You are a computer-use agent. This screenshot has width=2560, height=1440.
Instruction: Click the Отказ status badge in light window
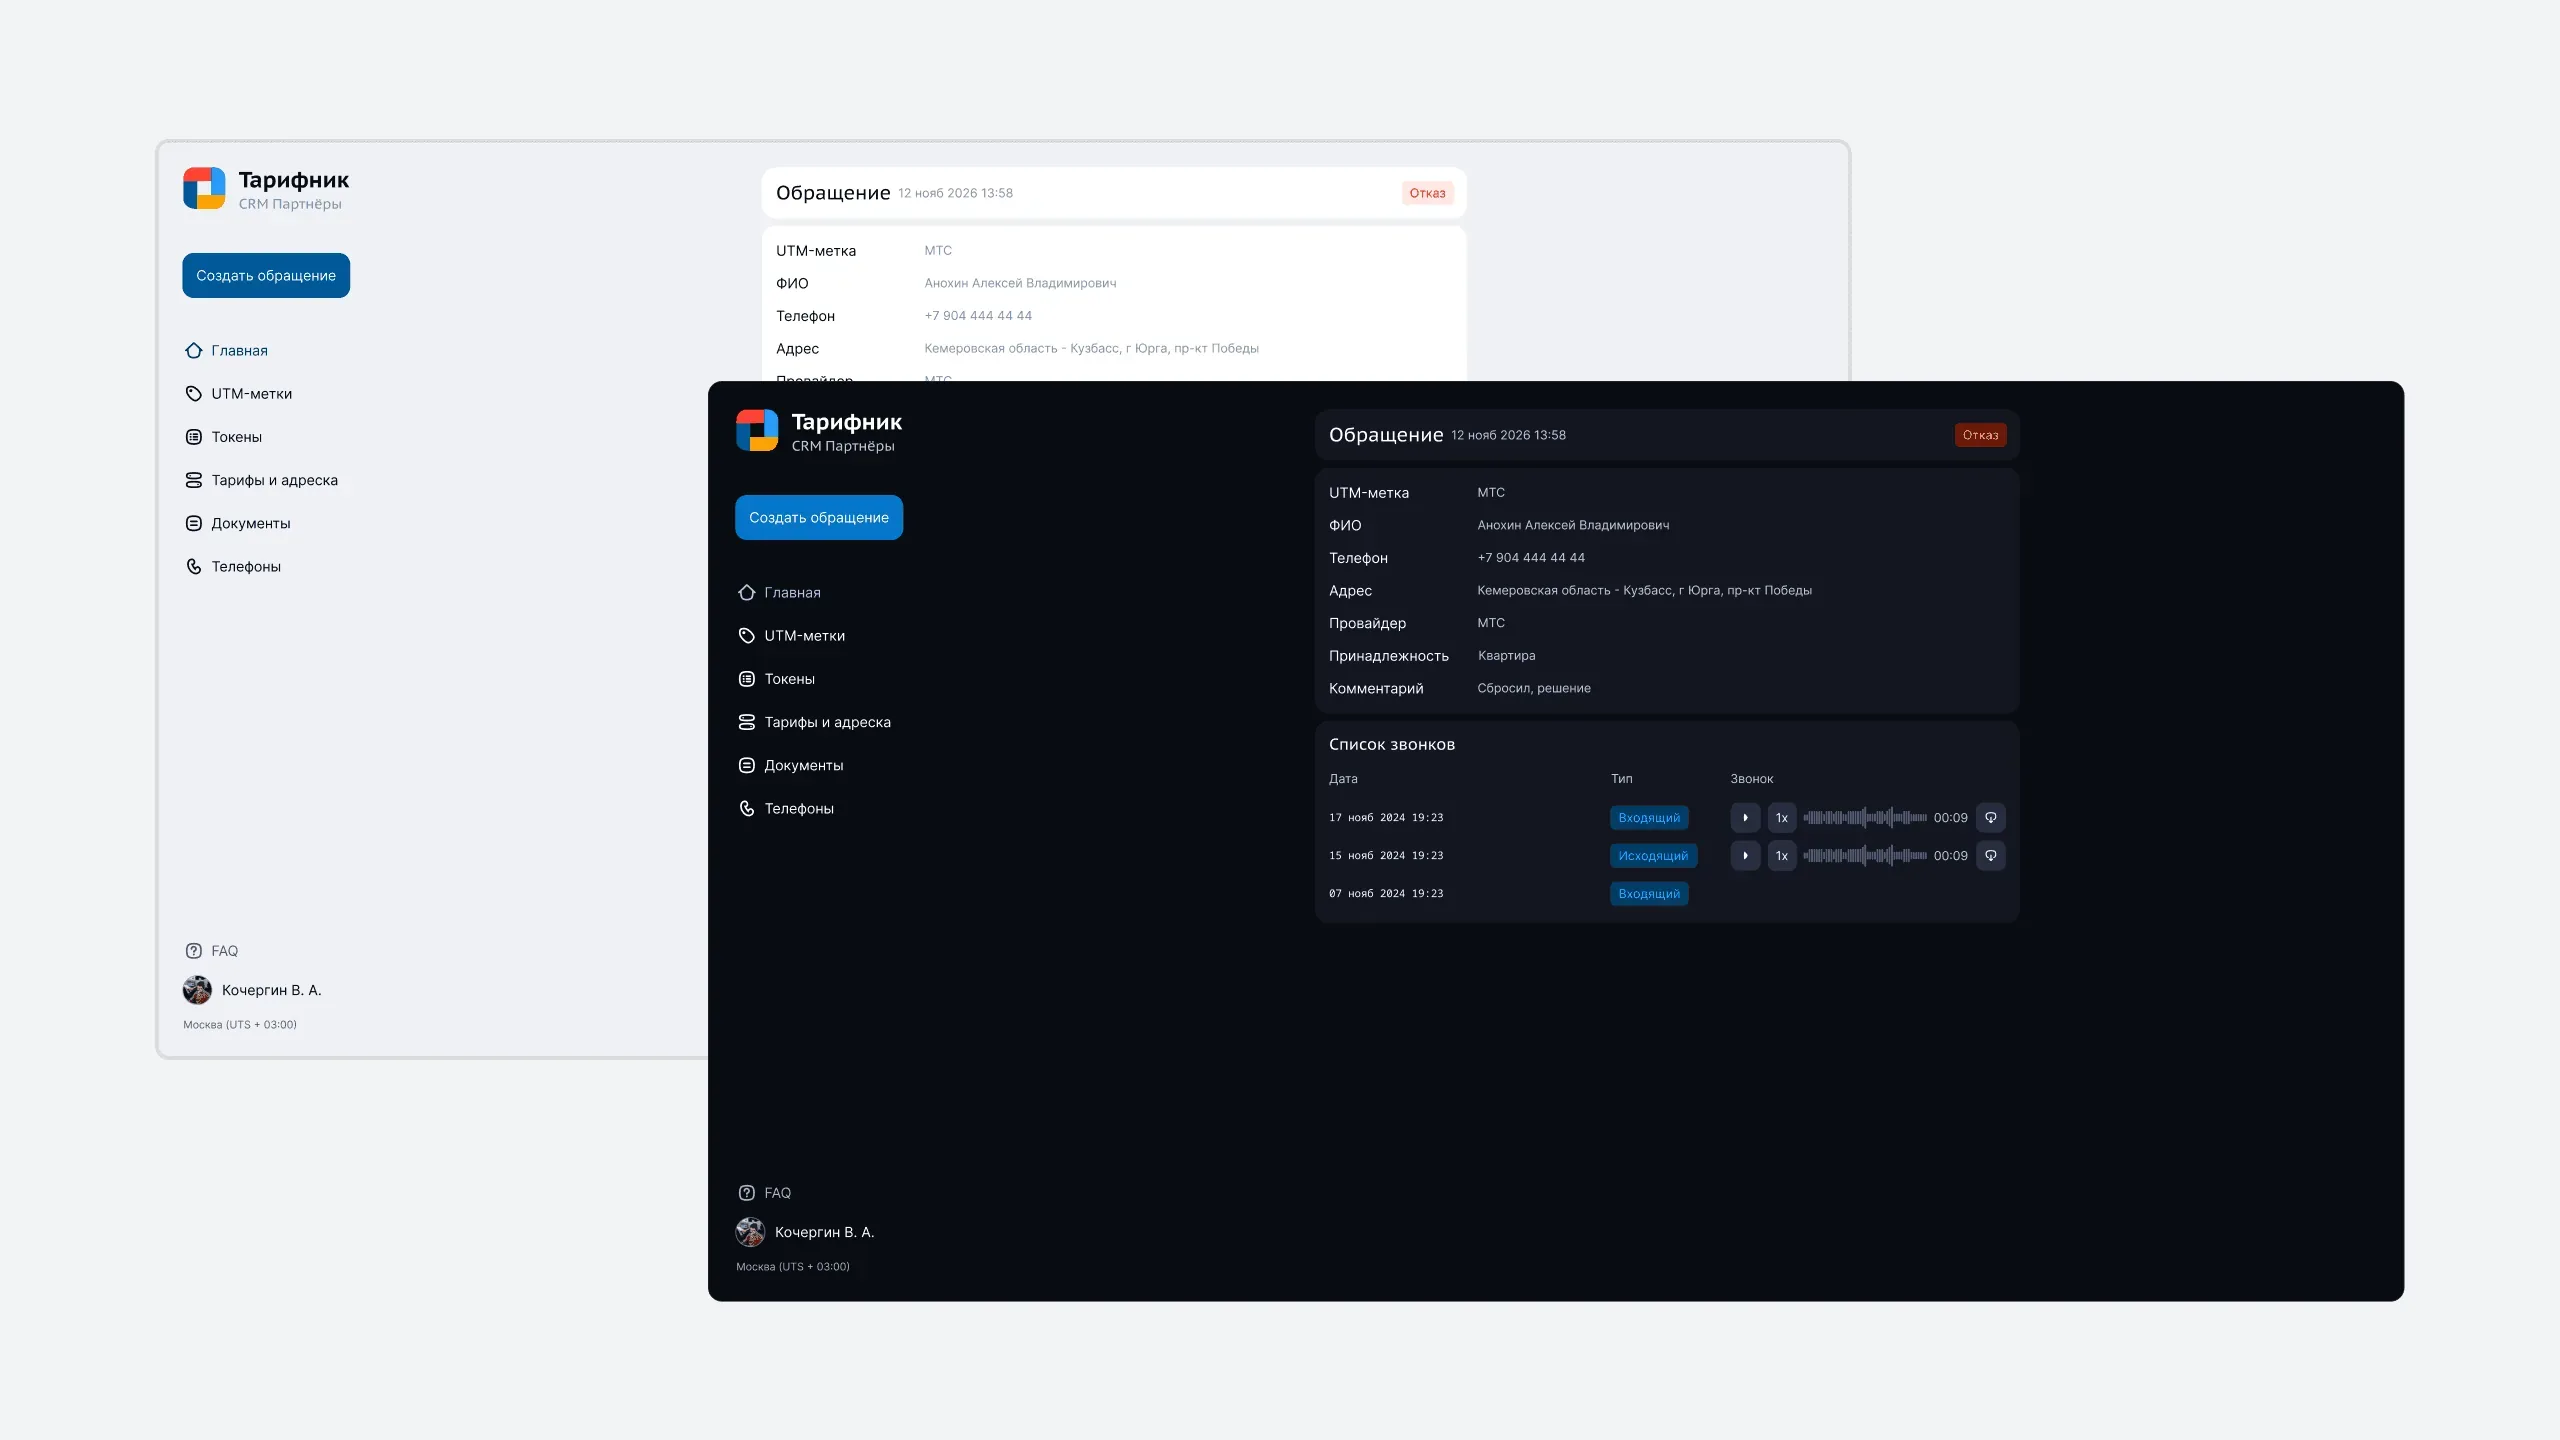point(1427,193)
